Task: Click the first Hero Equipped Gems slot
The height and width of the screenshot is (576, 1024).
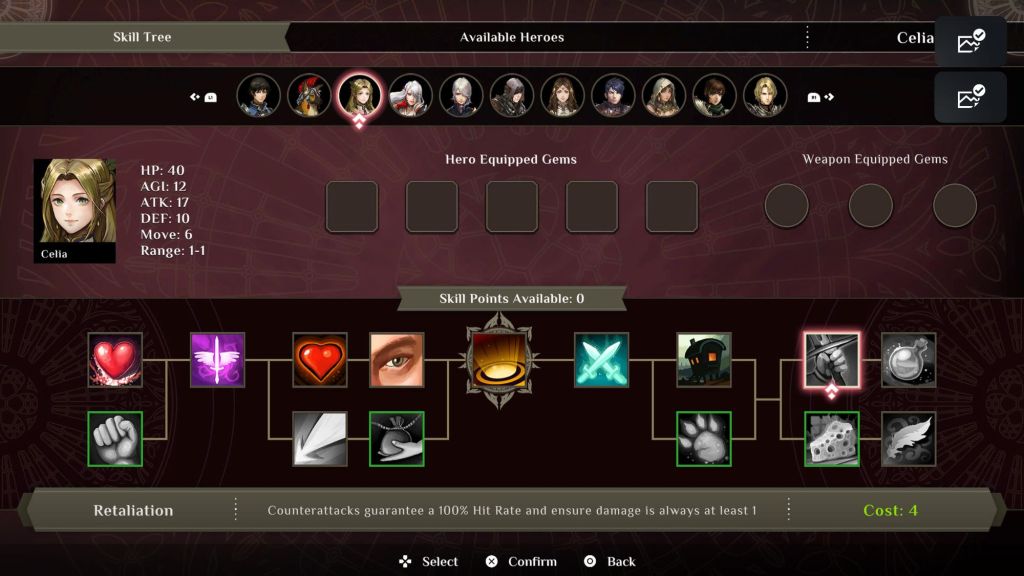Action: click(x=352, y=207)
